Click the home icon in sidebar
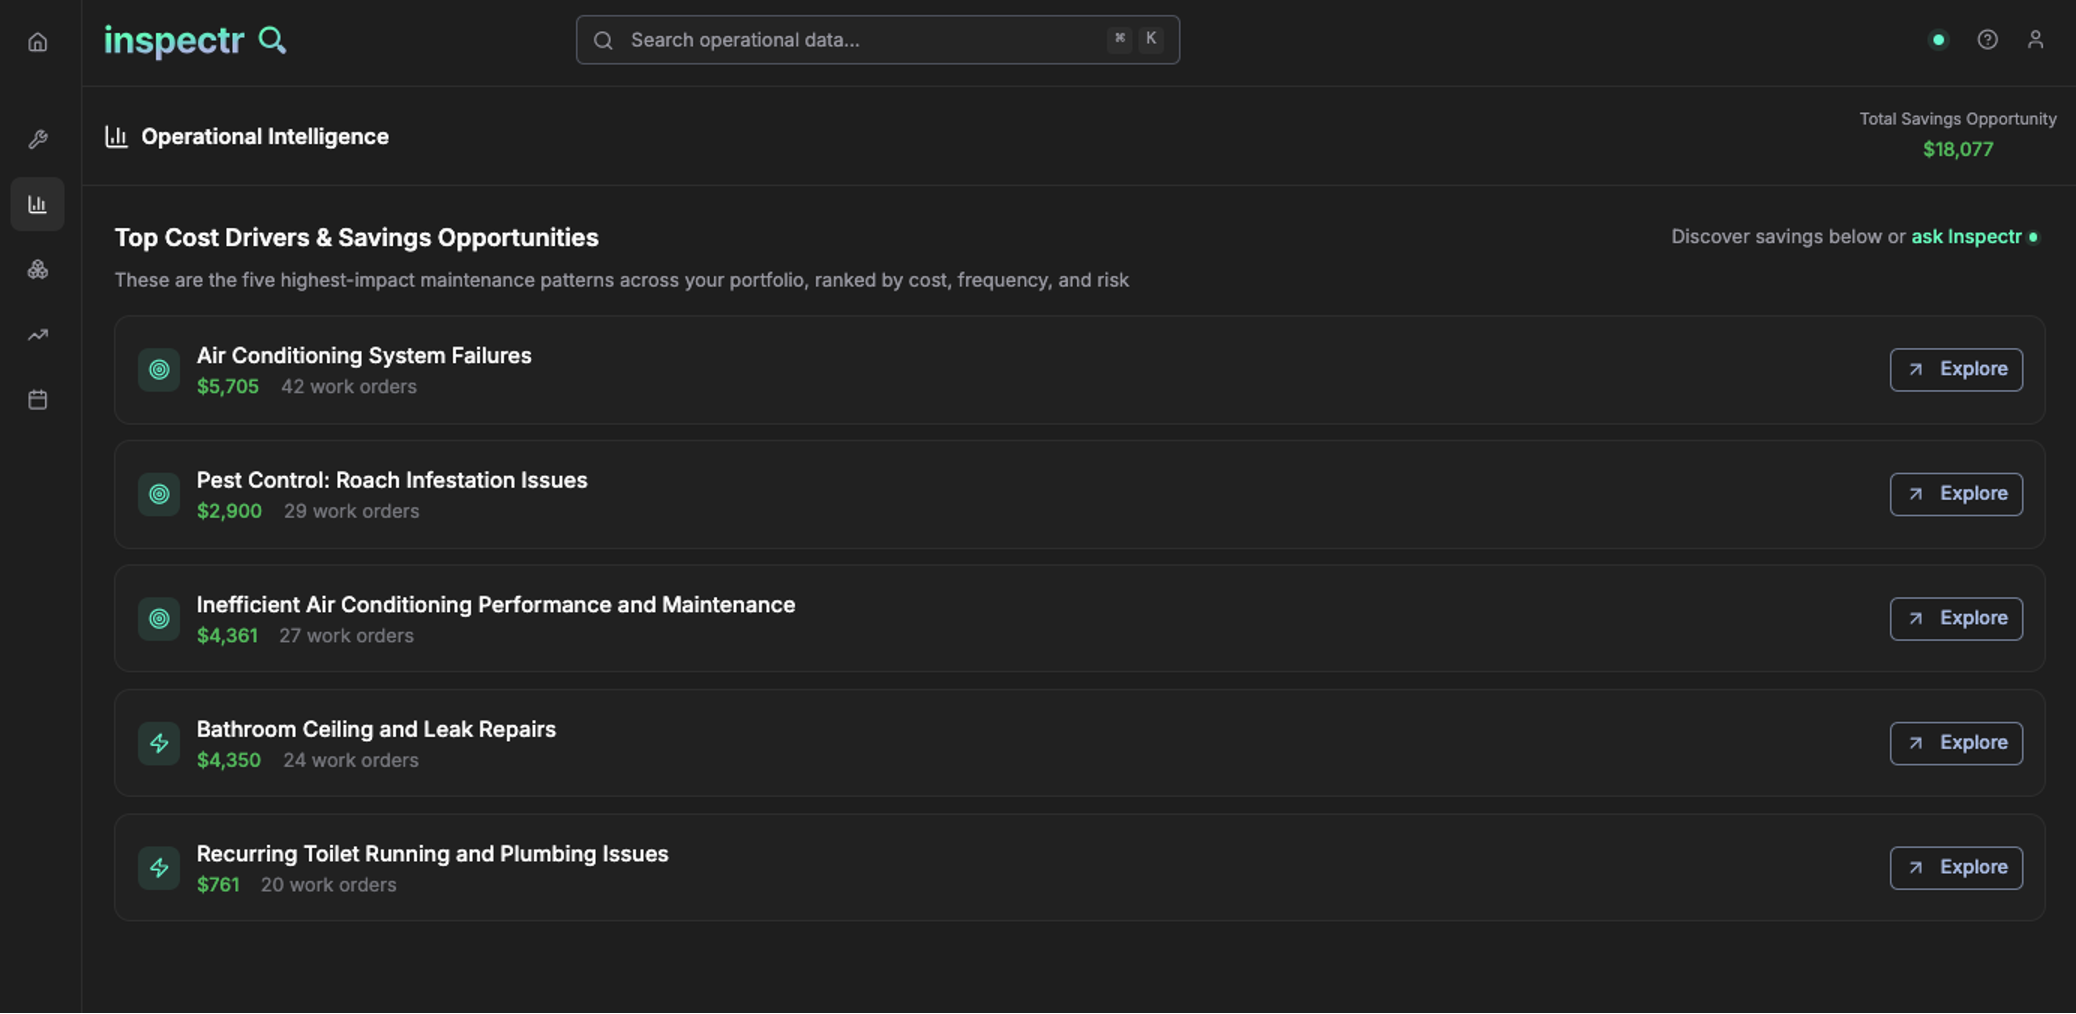Viewport: 2076px width, 1014px height. 38,42
